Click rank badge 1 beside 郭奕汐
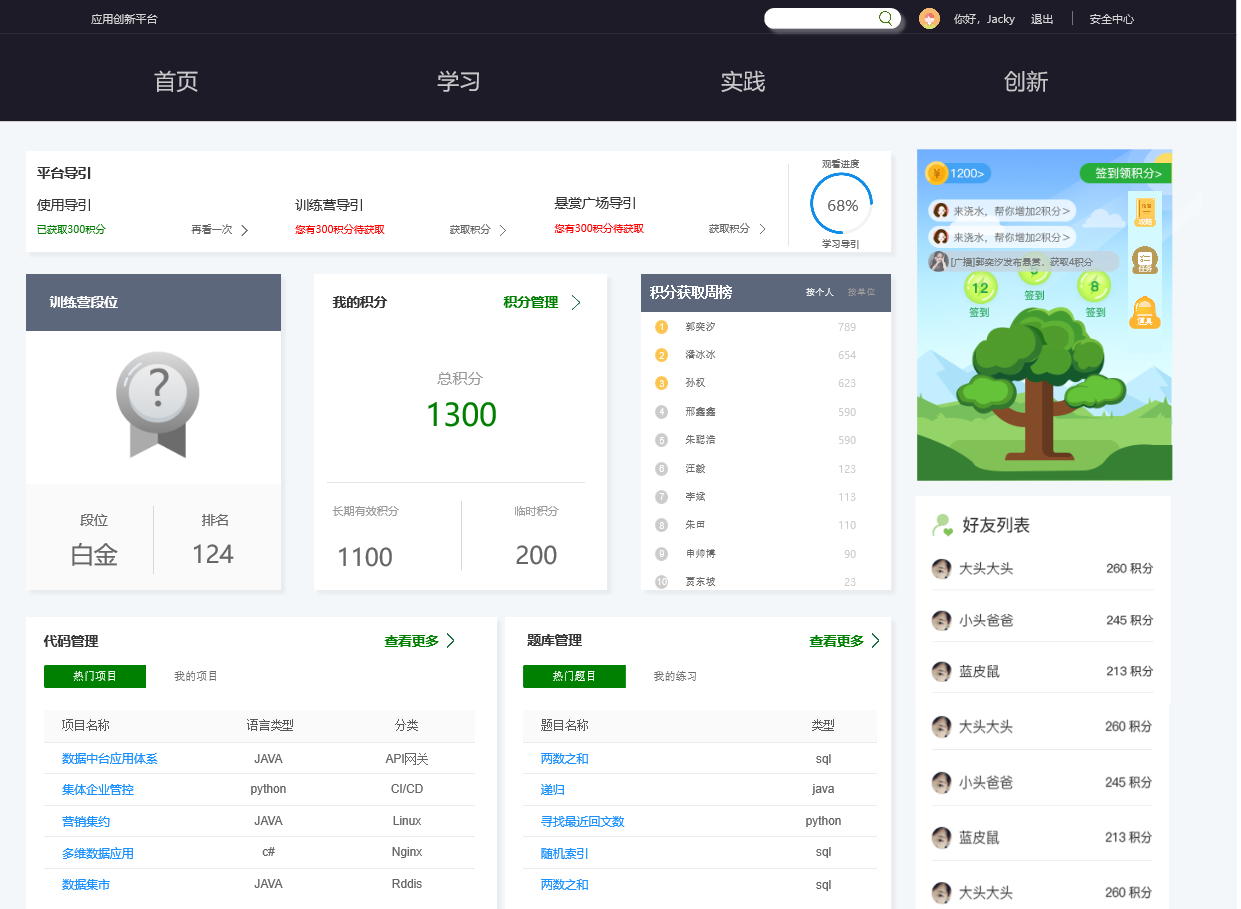Screen dimensions: 1241x909 click(x=661, y=327)
